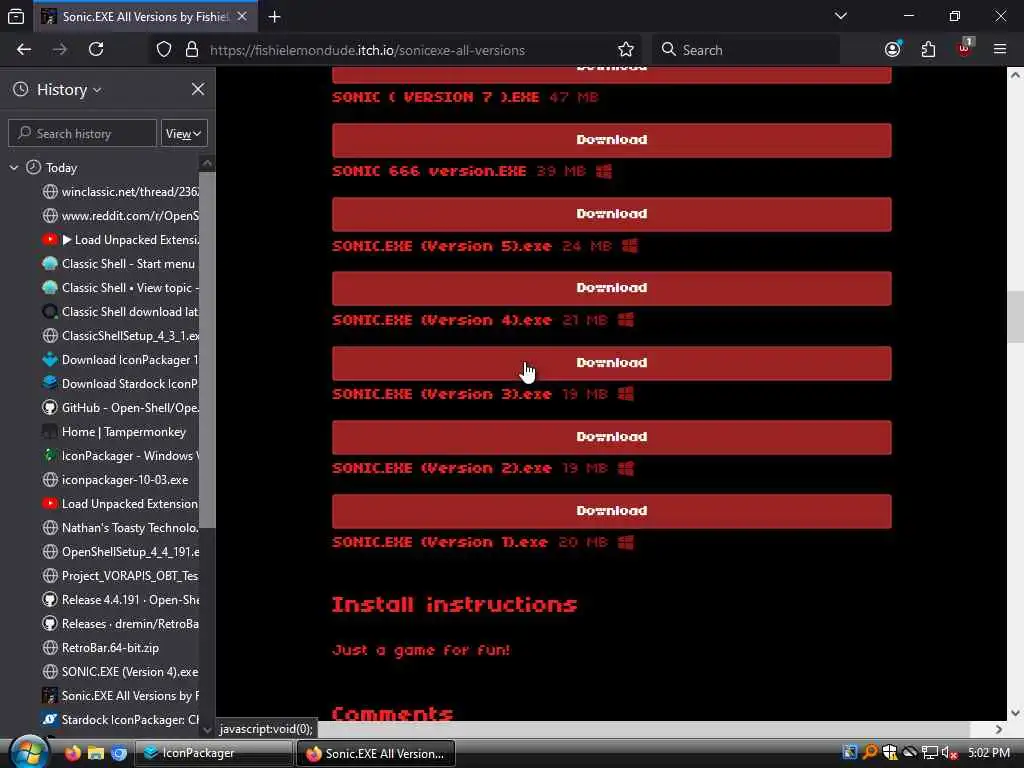Open the list all tabs dropdown
This screenshot has width=1024, height=768.
coord(841,16)
